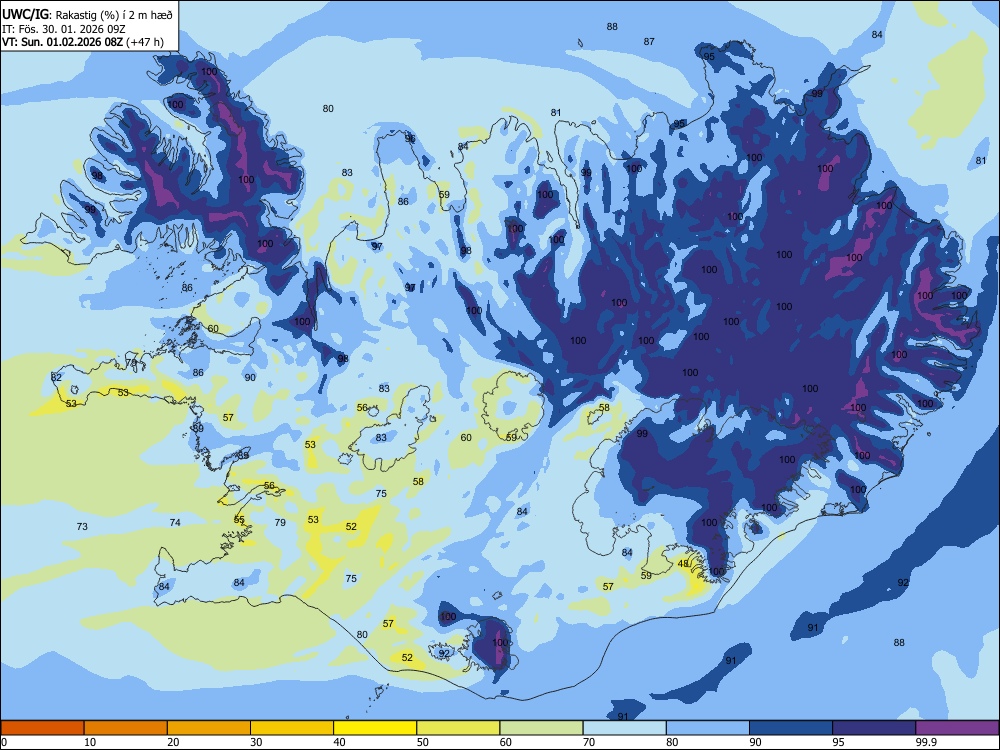Select the dark blue 90–95 legend swatch

(x=791, y=728)
